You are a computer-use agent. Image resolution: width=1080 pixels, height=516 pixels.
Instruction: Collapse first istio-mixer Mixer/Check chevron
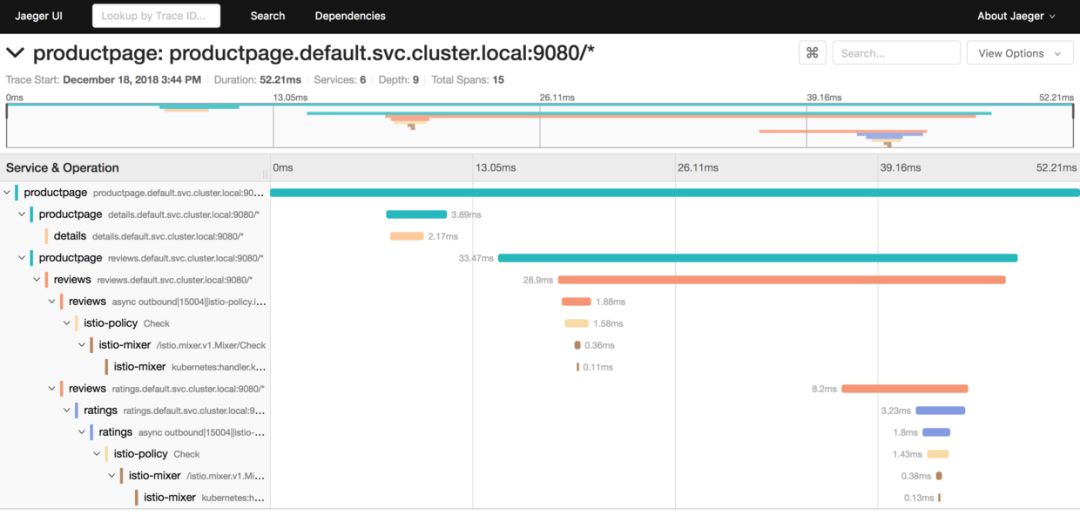82,345
